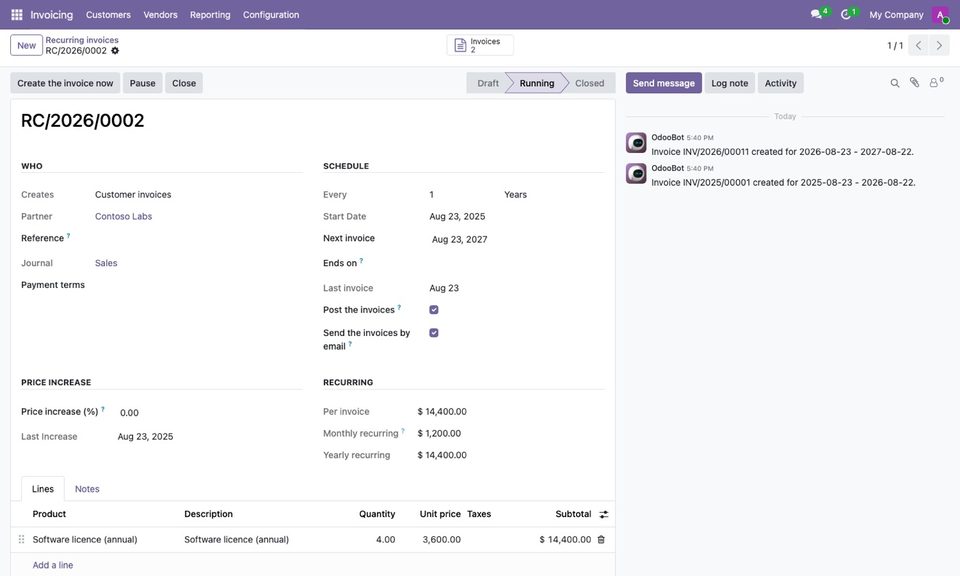Click the Recurring invoices breadcrumb link
Image resolution: width=960 pixels, height=576 pixels.
tap(82, 40)
